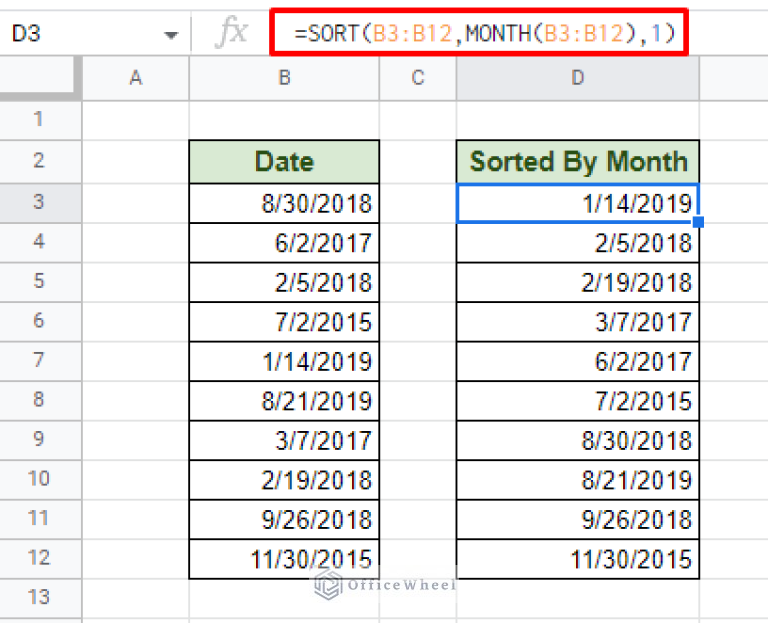
Task: Select row 13 header
Action: (x=40, y=597)
